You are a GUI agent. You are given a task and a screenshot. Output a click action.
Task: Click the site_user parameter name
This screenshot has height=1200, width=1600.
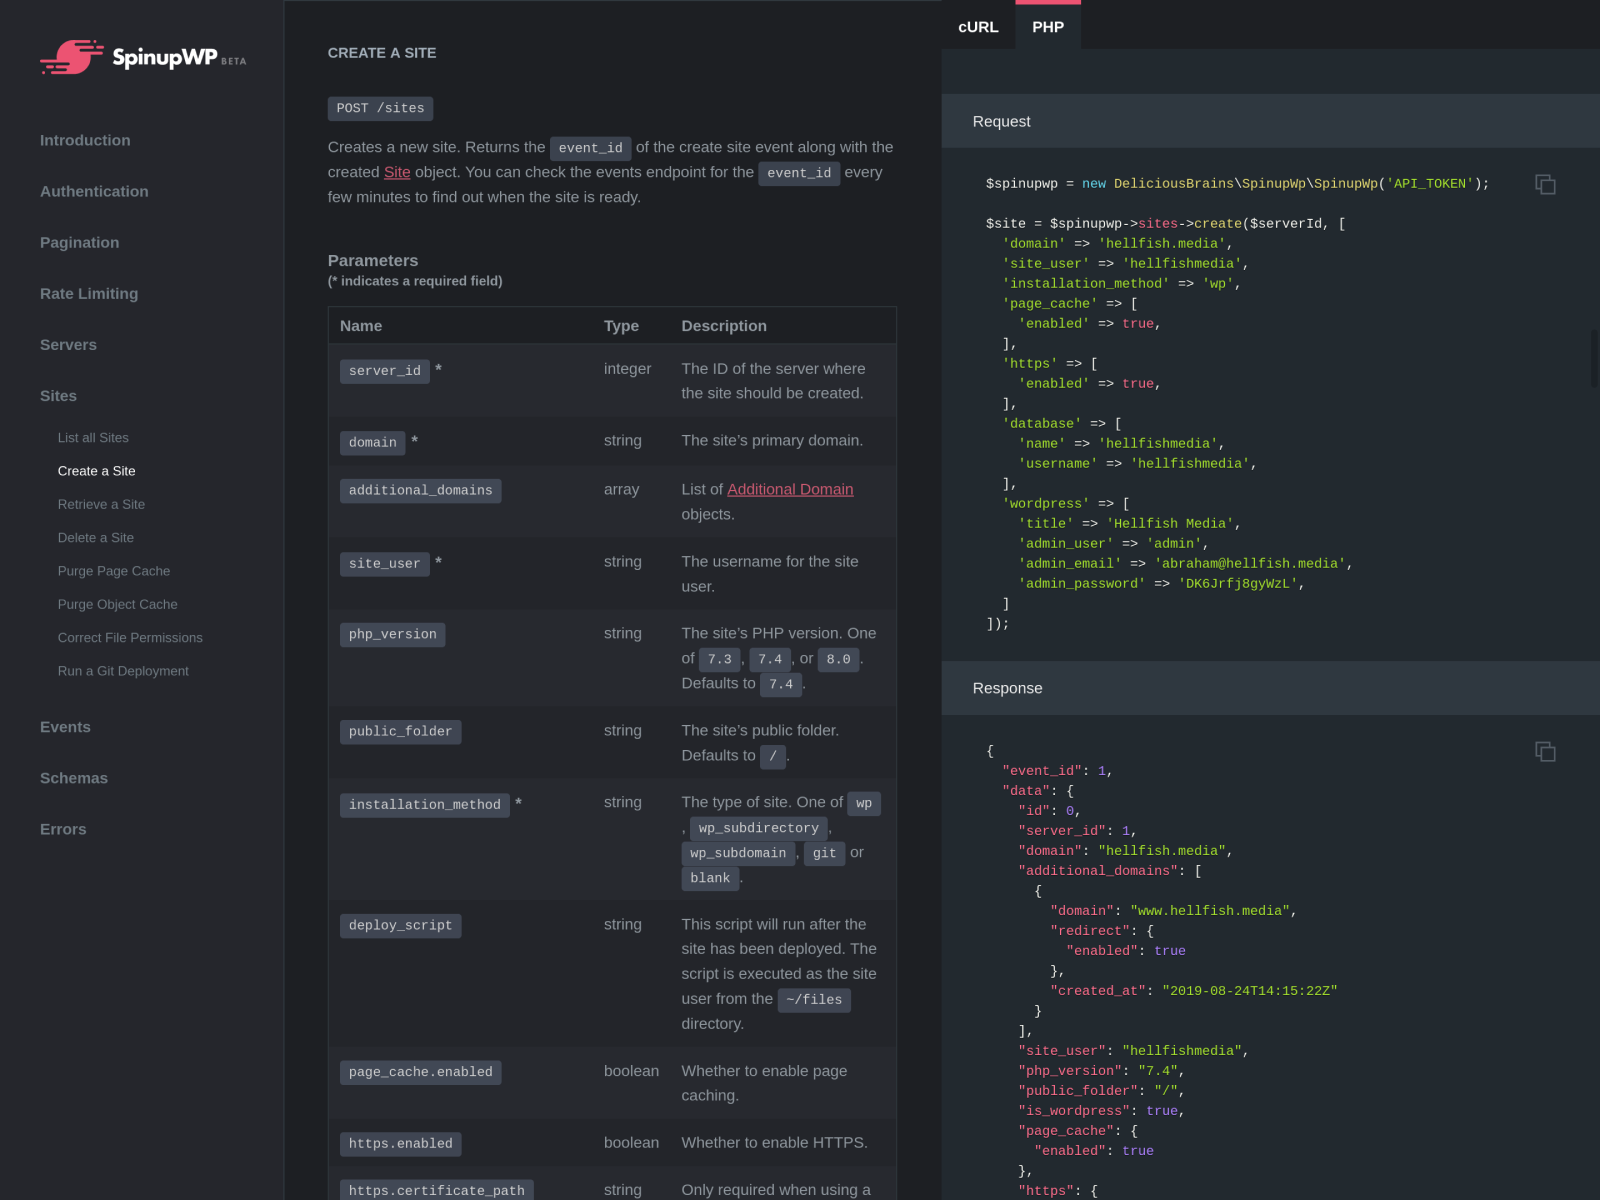click(385, 564)
